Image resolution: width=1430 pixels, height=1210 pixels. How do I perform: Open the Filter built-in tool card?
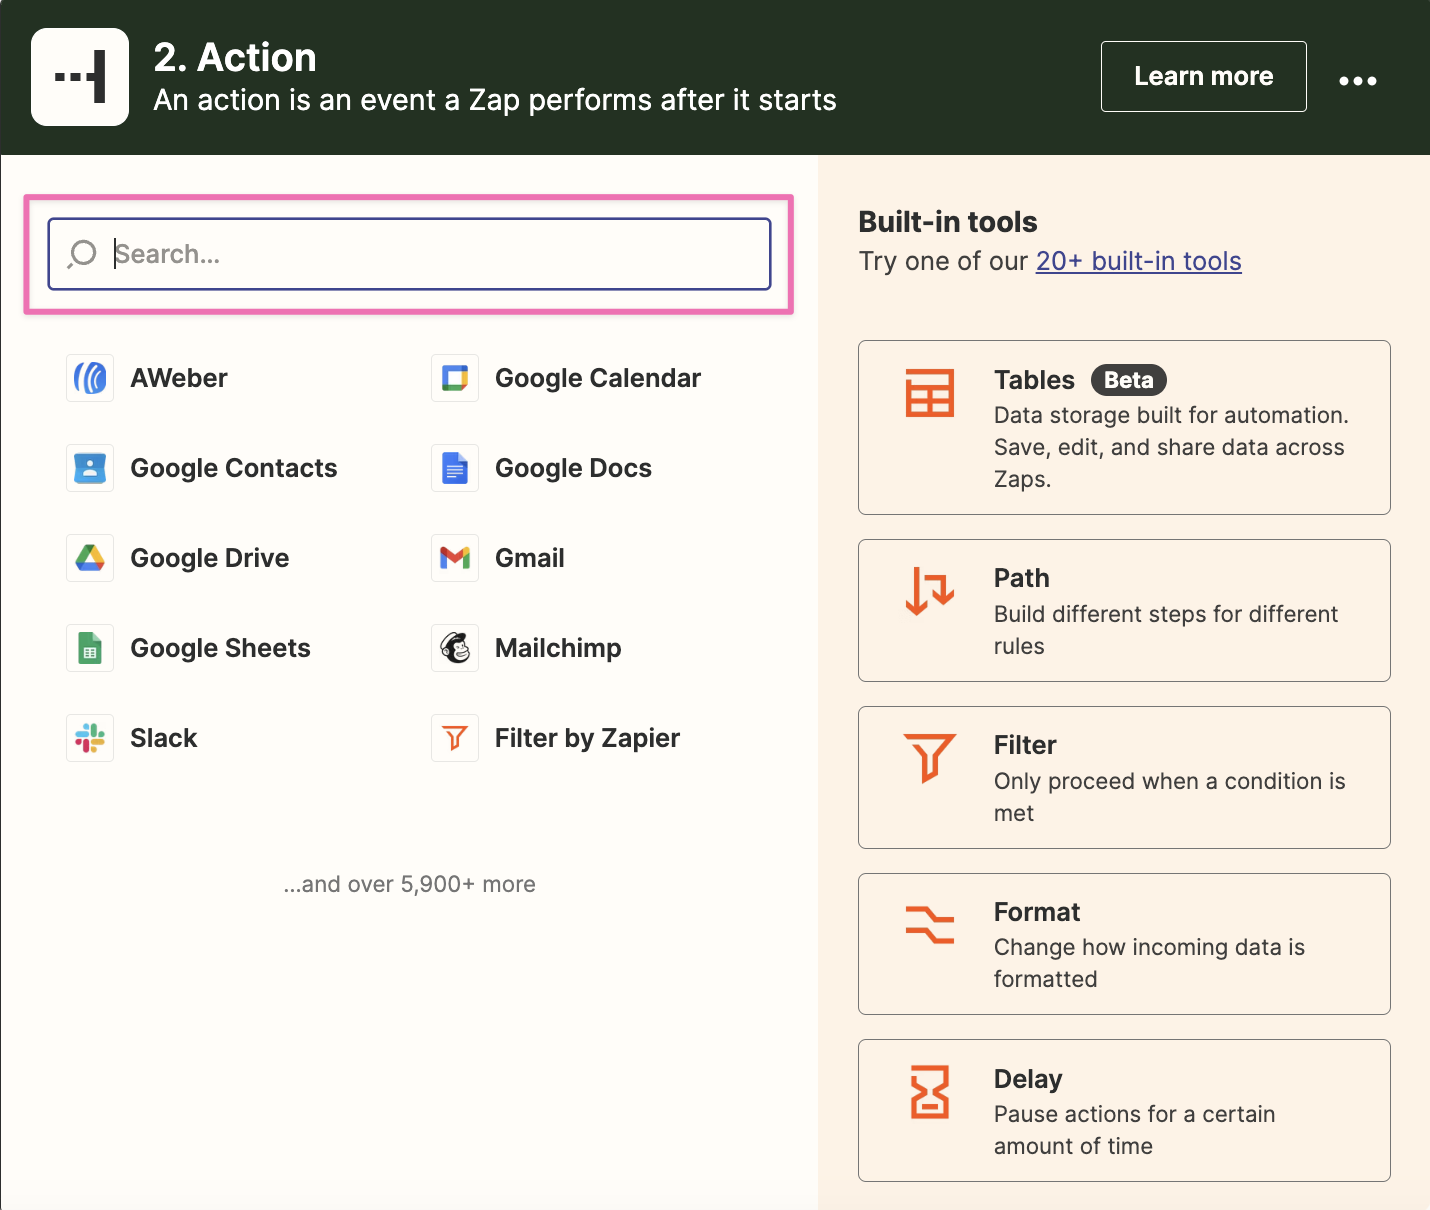coord(1124,777)
